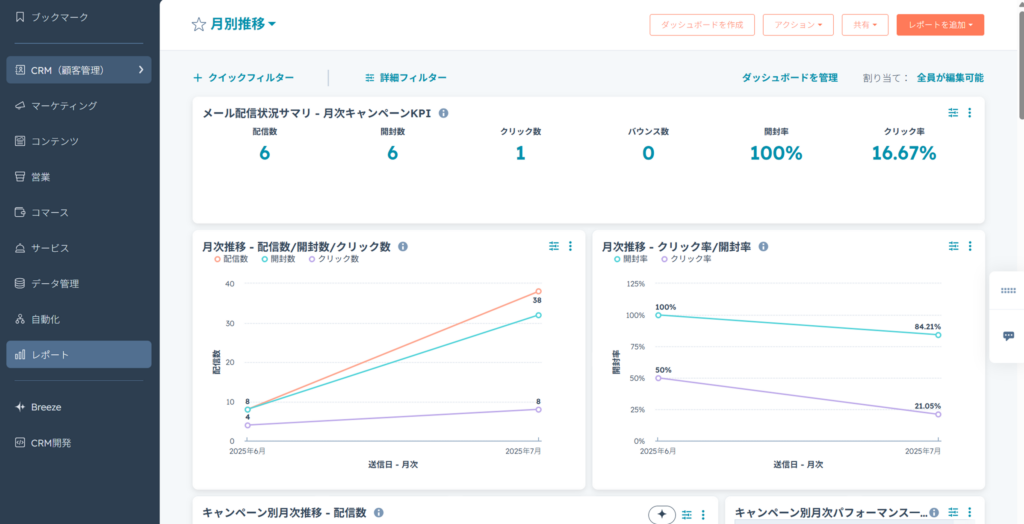Viewport: 1024px width, 524px height.
Task: Toggle 配信数 series in the chart legend
Action: pyautogui.click(x=231, y=259)
